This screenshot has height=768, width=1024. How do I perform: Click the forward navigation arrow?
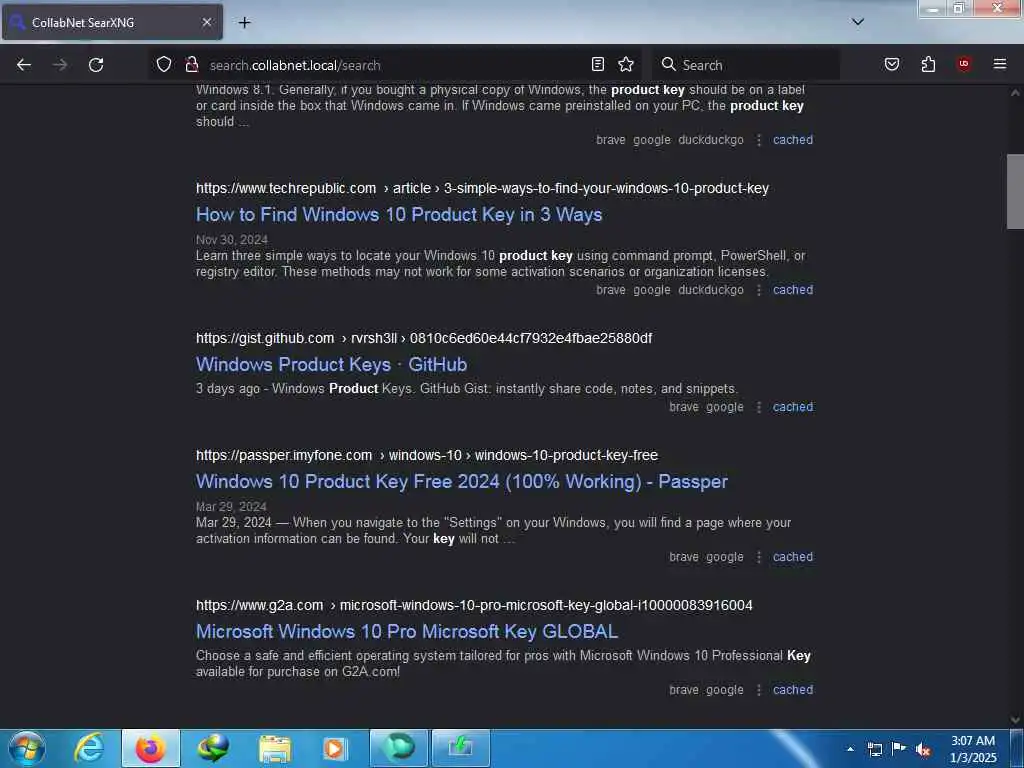click(60, 65)
